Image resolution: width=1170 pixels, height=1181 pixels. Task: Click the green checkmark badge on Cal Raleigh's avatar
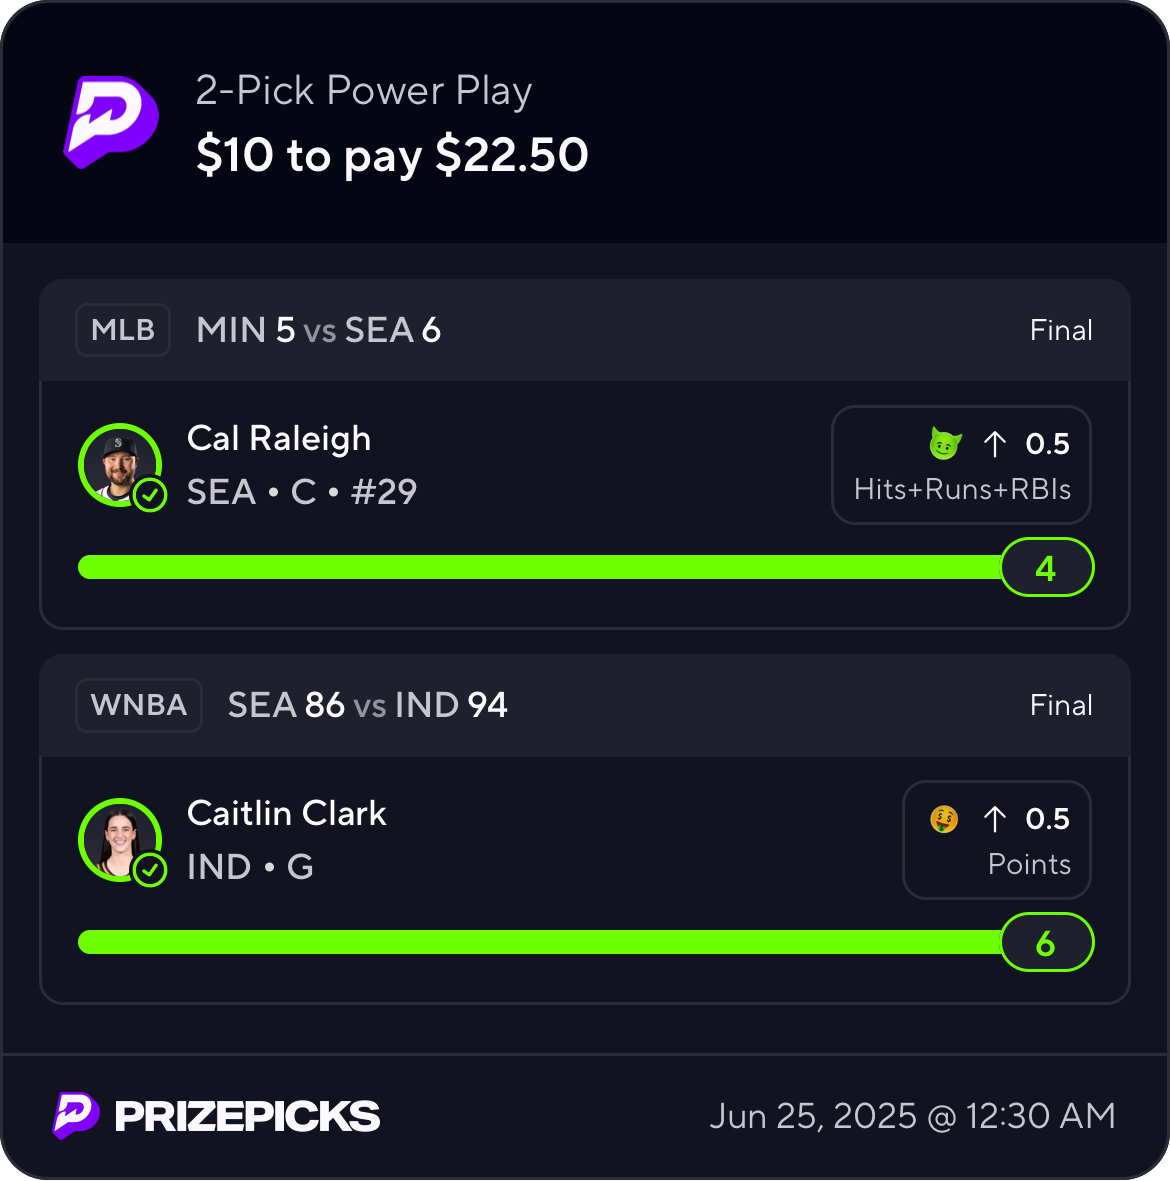click(150, 495)
